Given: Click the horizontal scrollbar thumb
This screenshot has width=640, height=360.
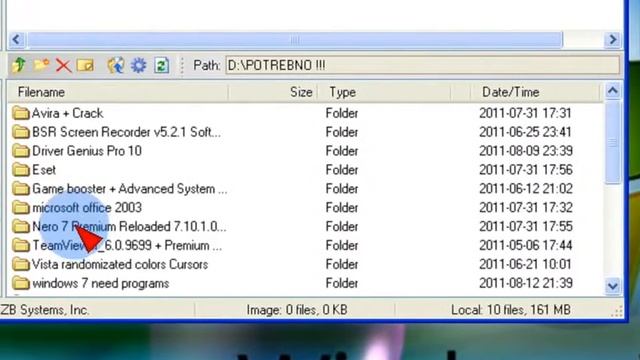Looking at the screenshot, I should (295, 40).
